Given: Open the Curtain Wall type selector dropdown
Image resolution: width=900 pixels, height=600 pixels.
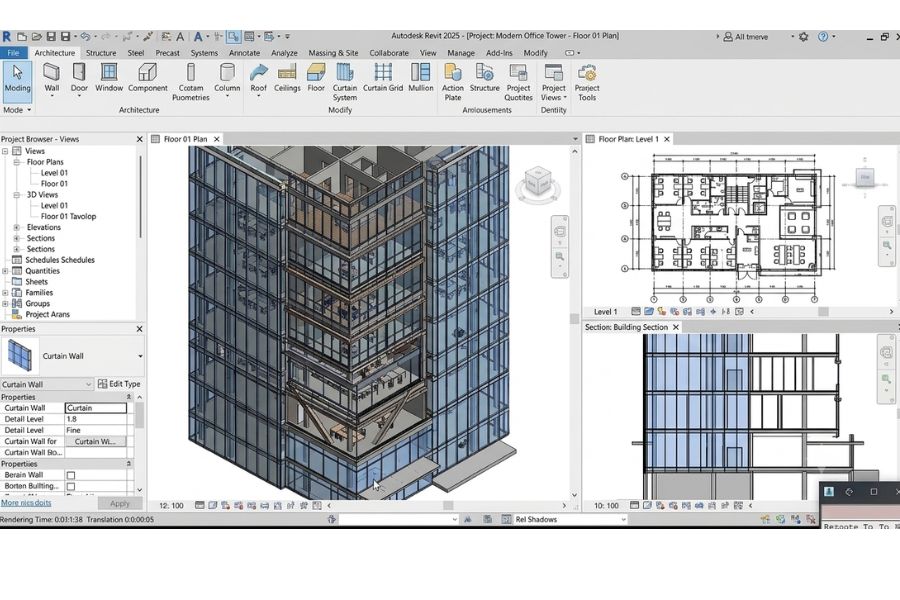Looking at the screenshot, I should [x=141, y=356].
